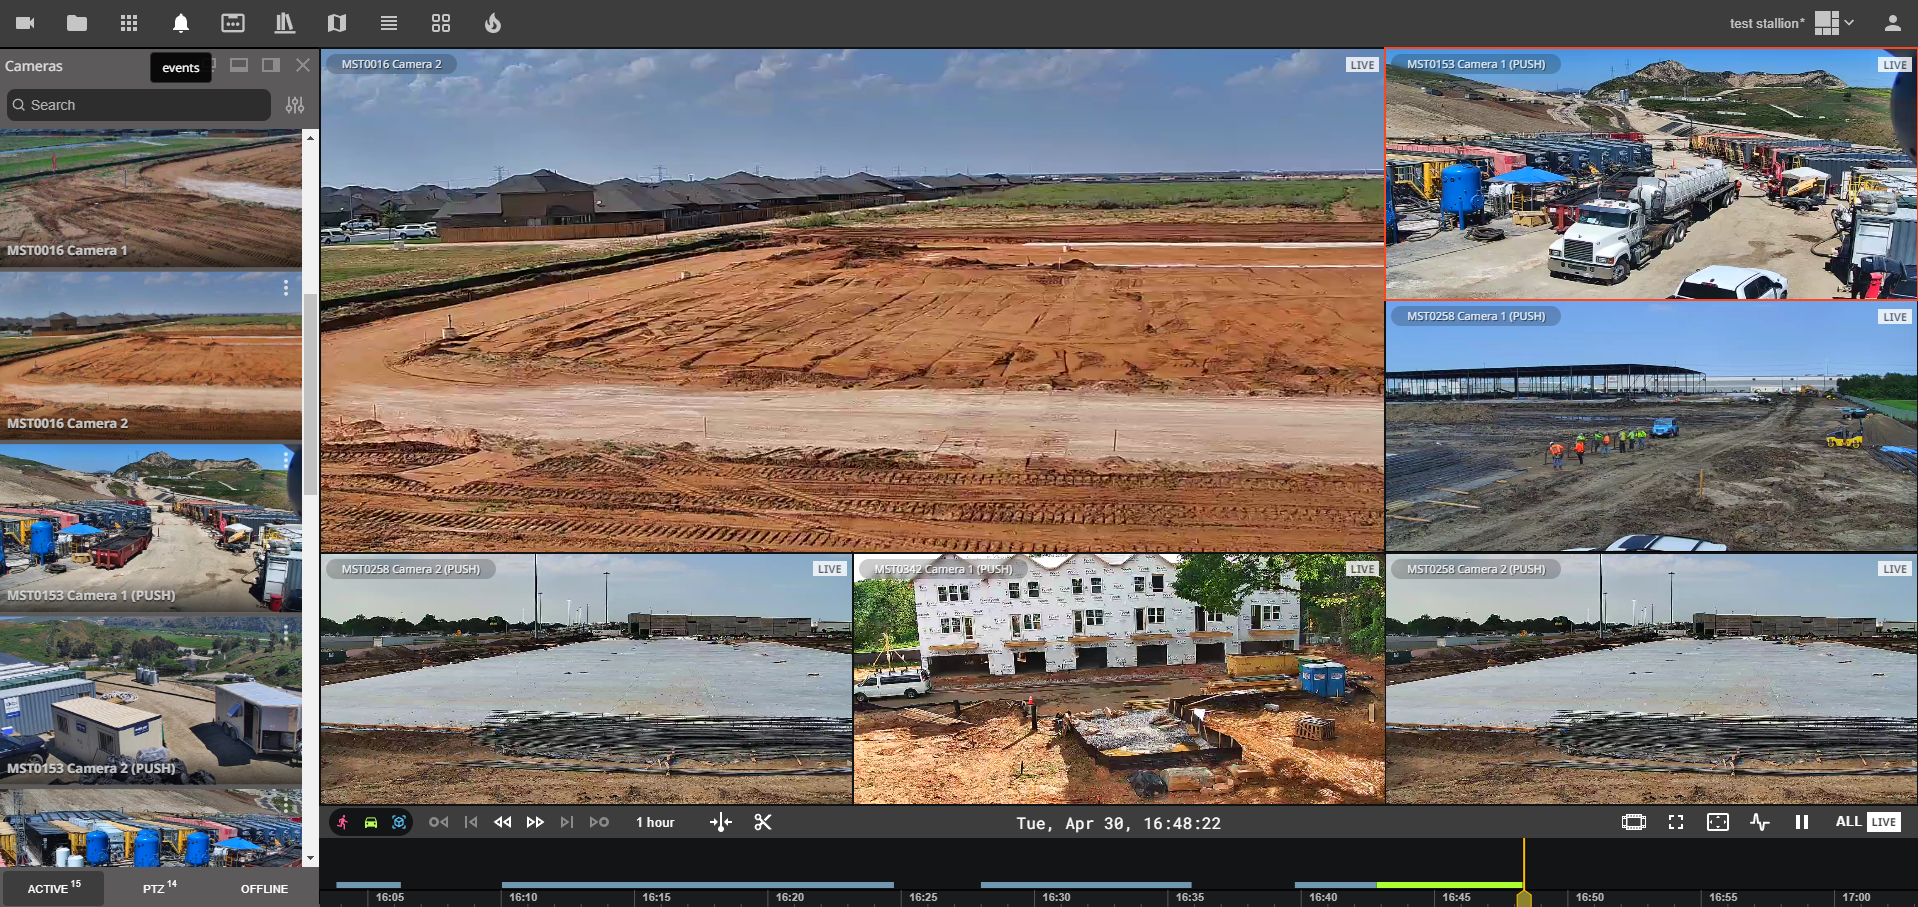Open the folder icon in top toolbar

(77, 23)
